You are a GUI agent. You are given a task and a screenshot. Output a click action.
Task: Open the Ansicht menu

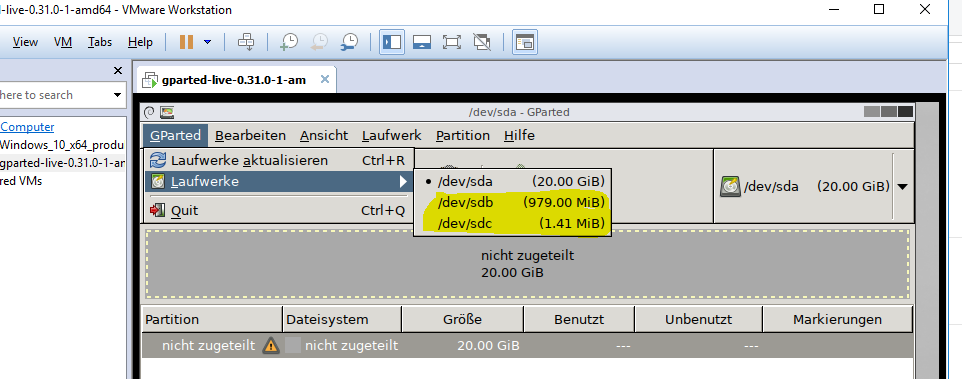[x=324, y=136]
